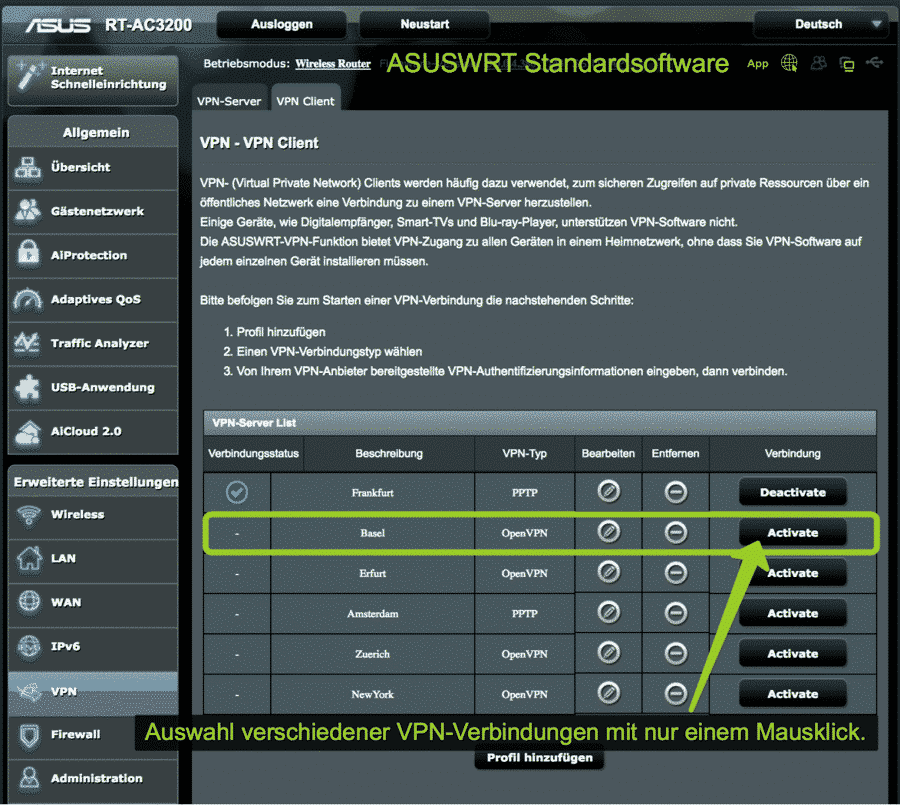Click the Zuerich description cell
Viewport: 900px width, 805px height.
click(x=373, y=654)
